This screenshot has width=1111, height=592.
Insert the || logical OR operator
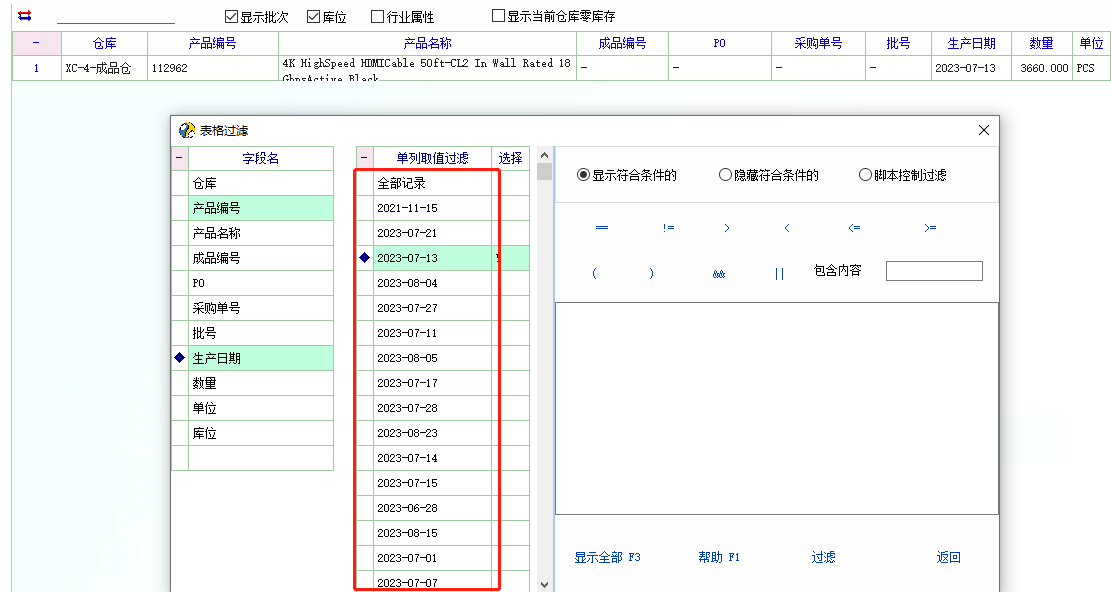(779, 273)
